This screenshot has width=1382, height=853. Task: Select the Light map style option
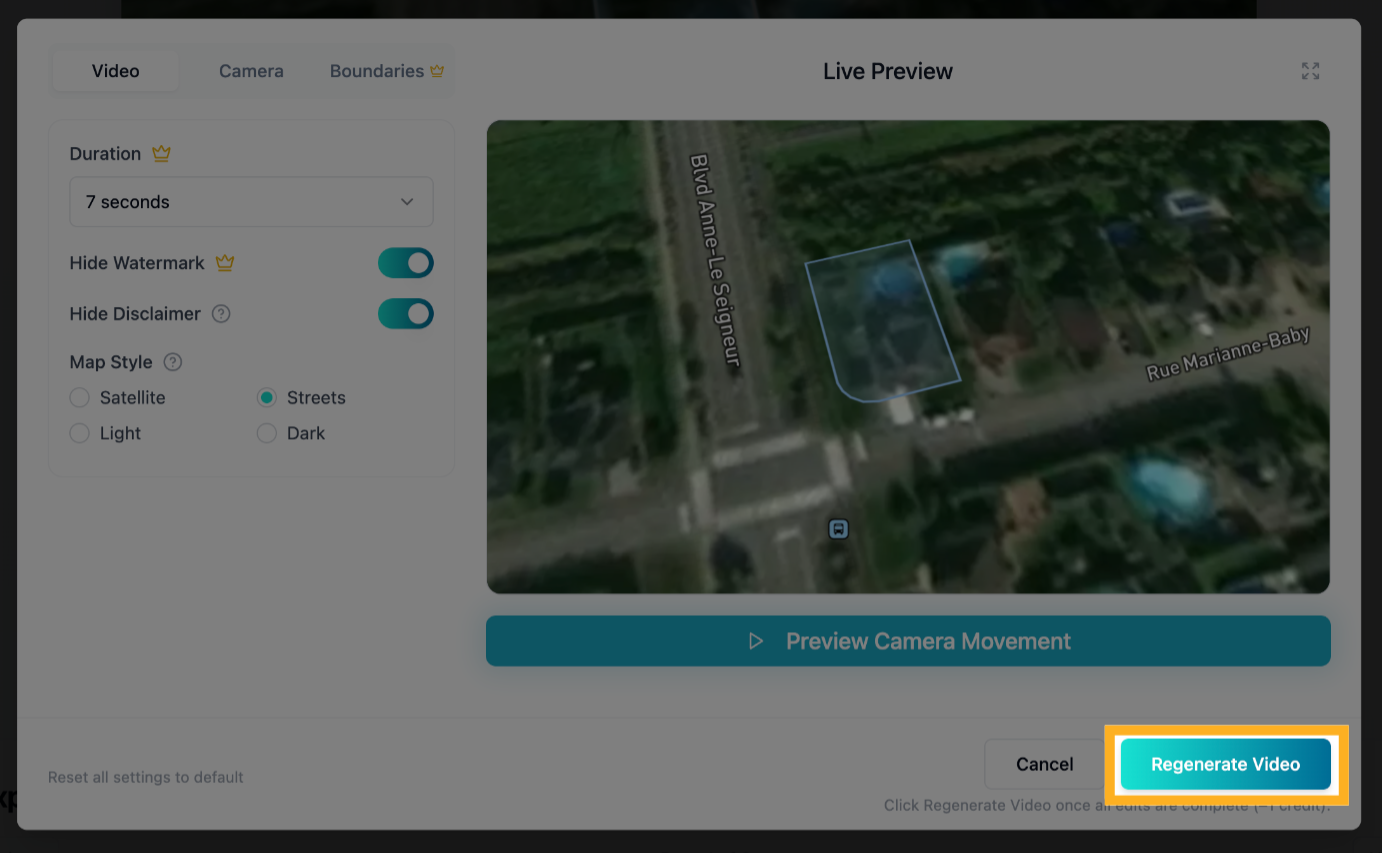point(80,434)
